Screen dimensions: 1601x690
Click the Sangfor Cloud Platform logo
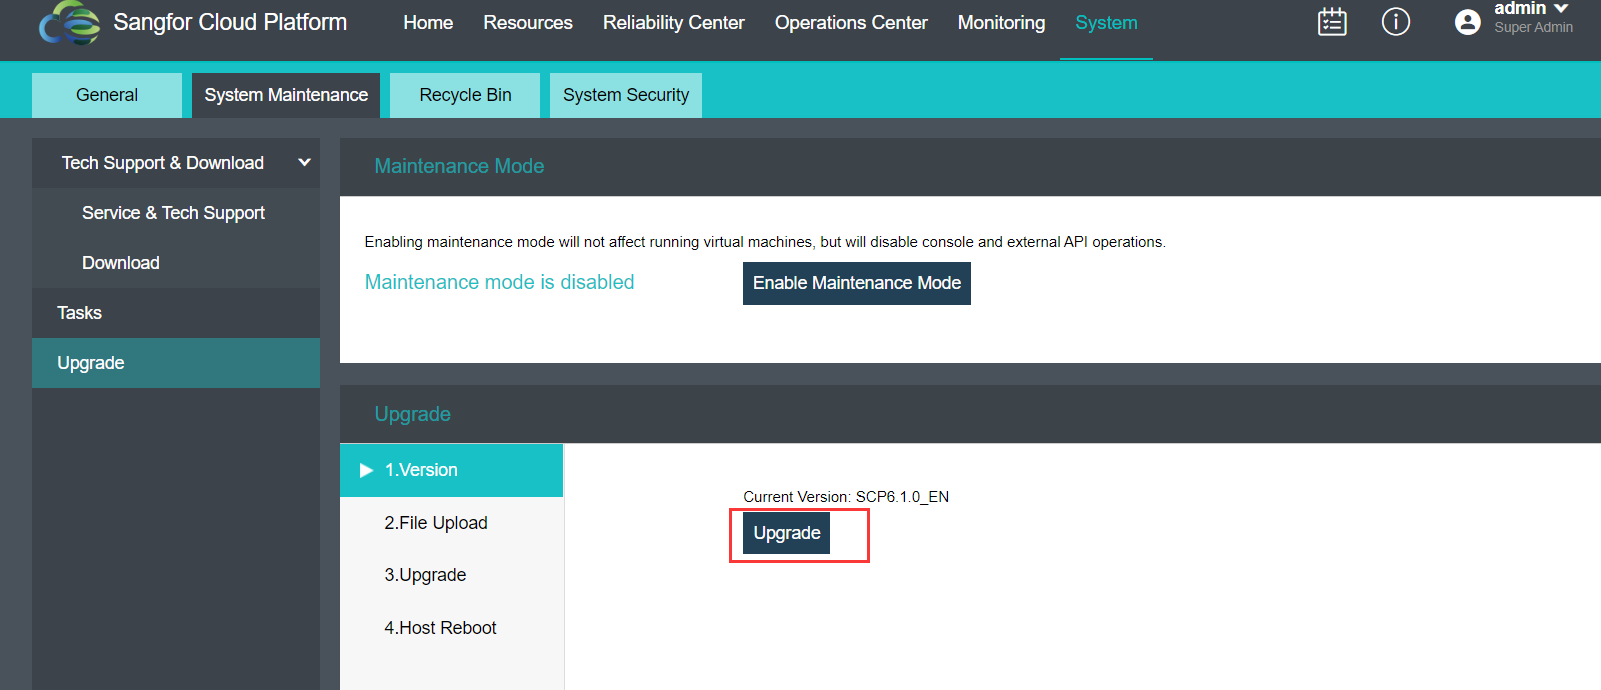[69, 22]
